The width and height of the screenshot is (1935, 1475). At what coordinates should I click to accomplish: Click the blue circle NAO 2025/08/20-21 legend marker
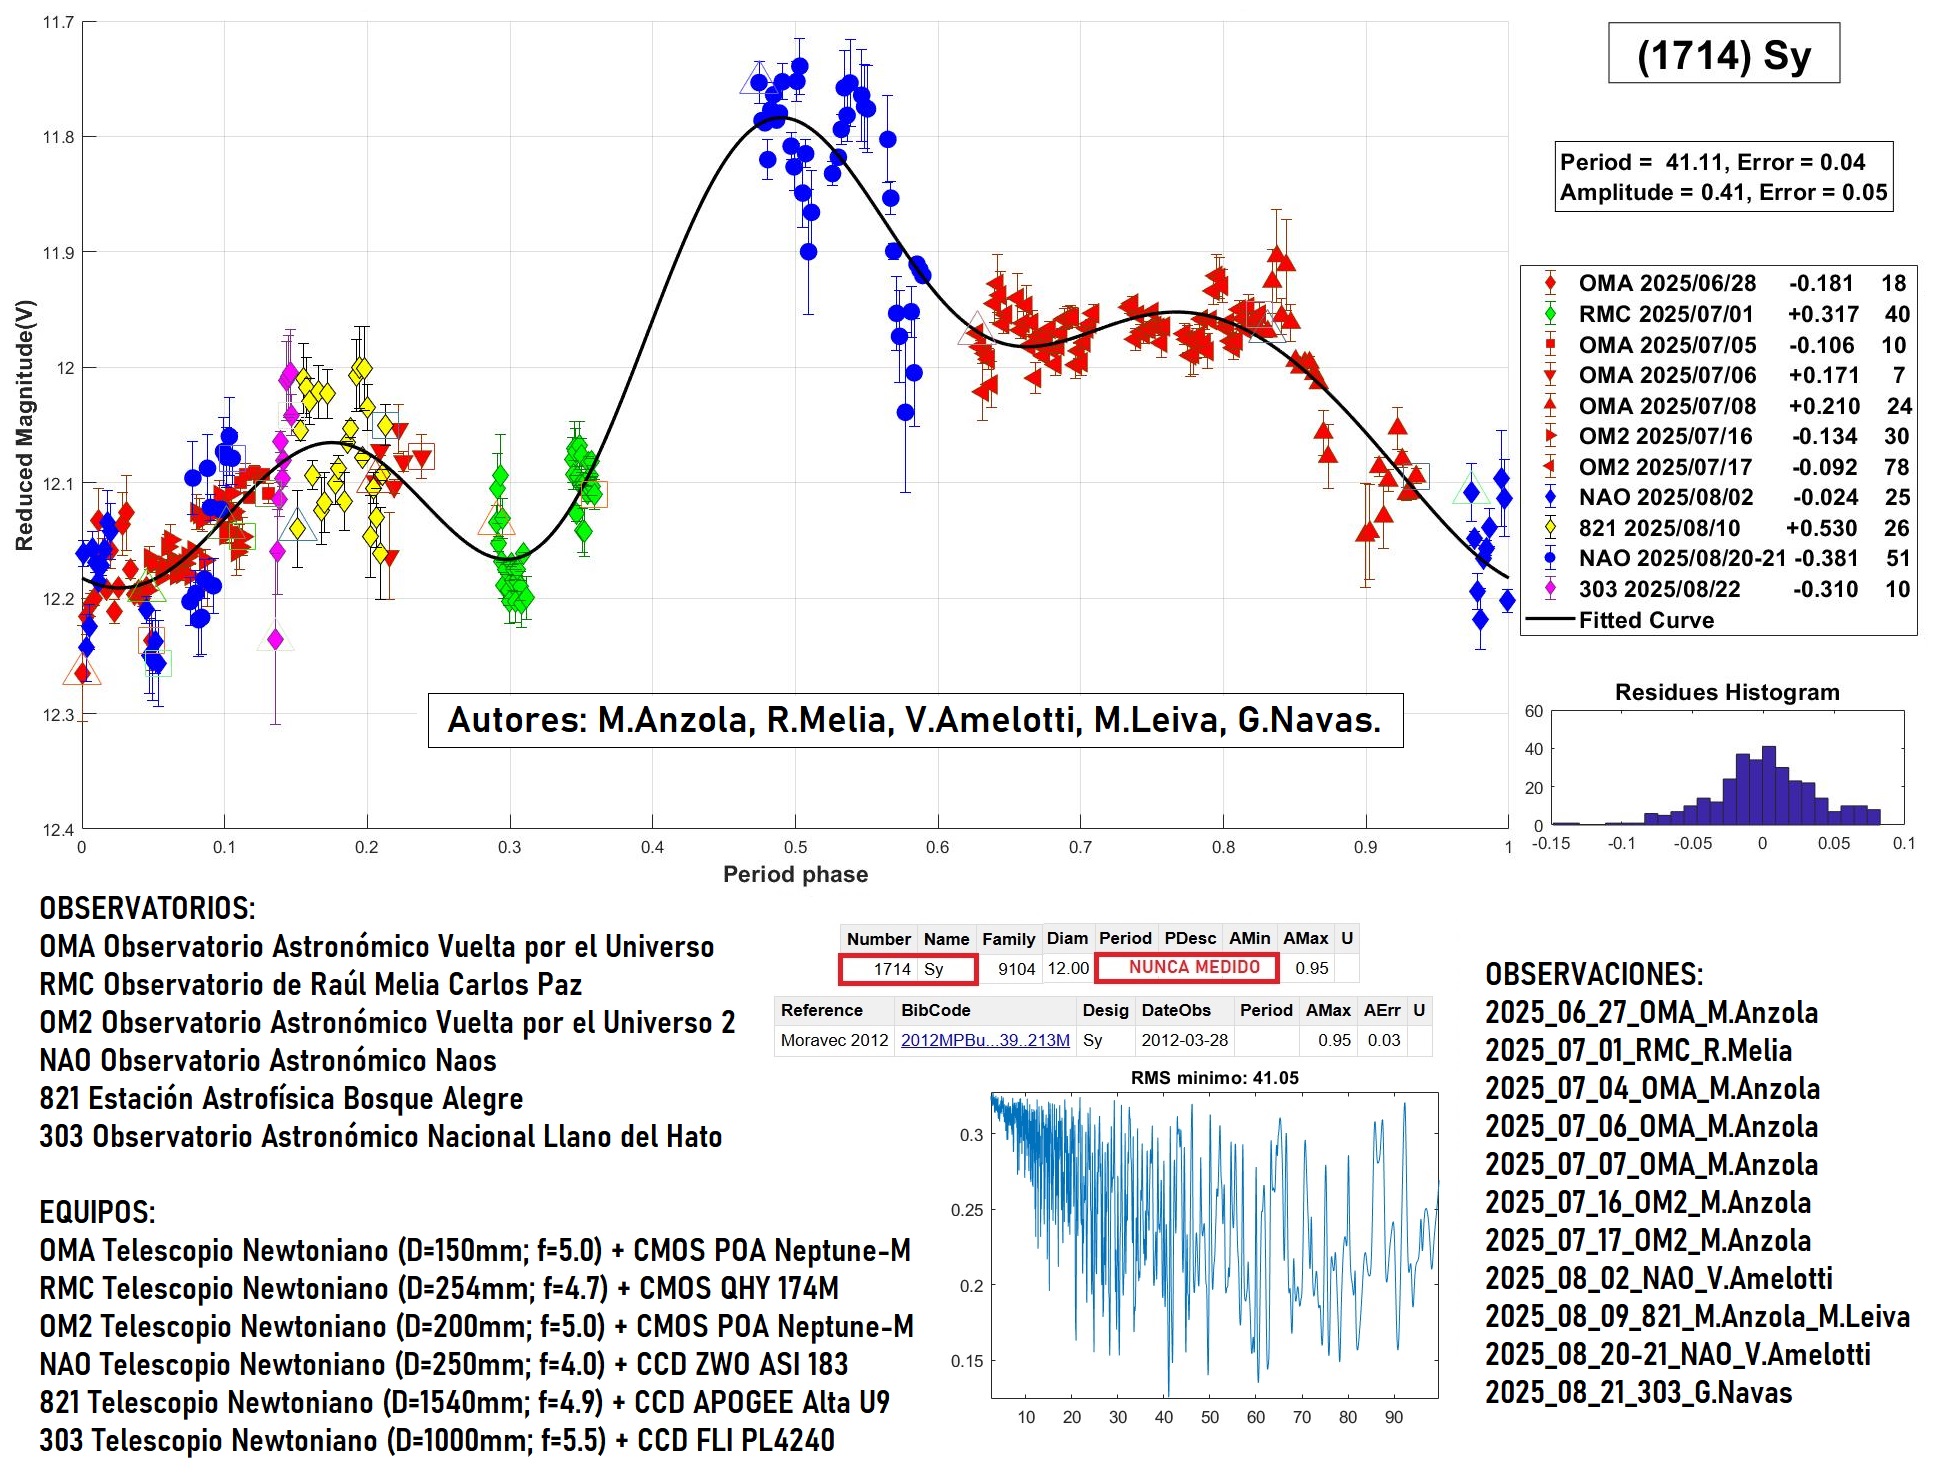click(1550, 558)
